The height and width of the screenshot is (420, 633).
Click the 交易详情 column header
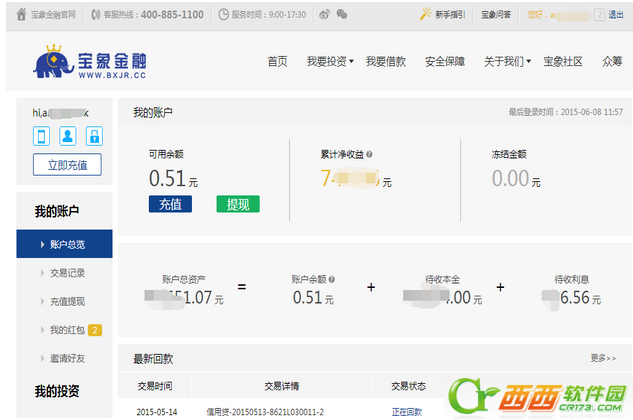282,386
